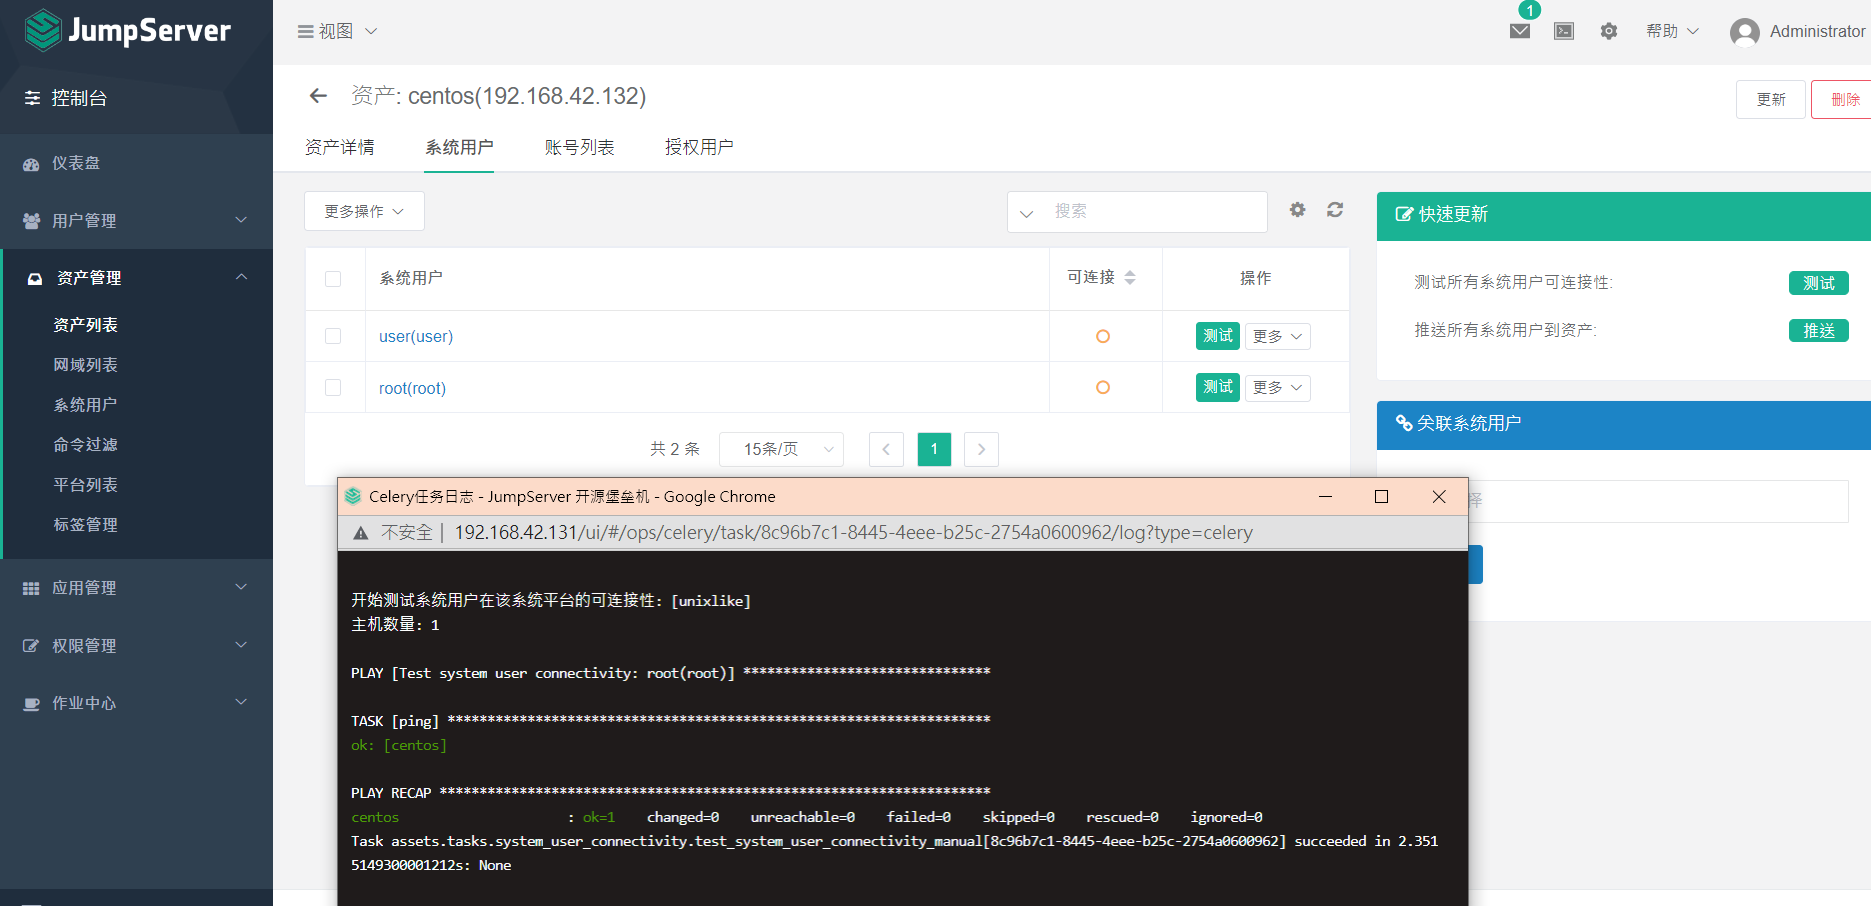Toggle the 视图 menu hamburger icon

tap(306, 32)
